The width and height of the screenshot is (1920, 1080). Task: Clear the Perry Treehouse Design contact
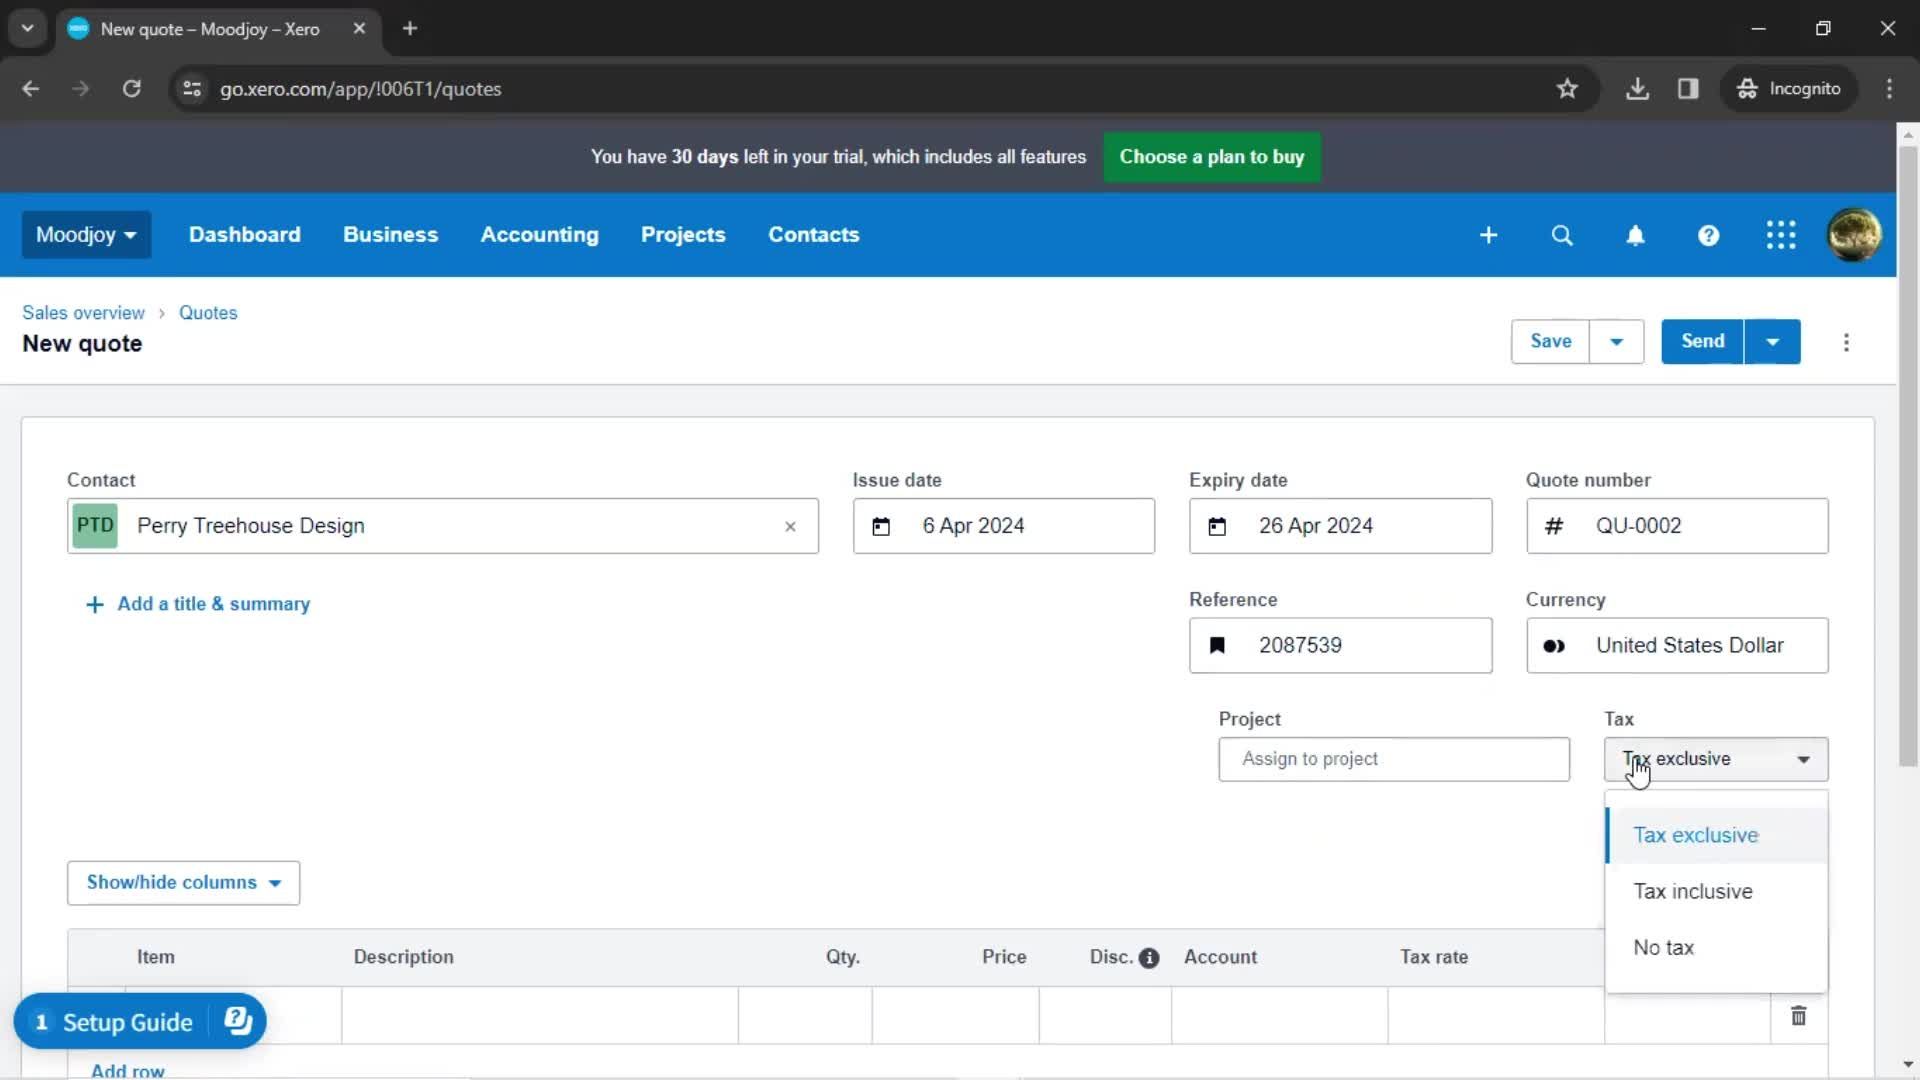pyautogui.click(x=790, y=526)
